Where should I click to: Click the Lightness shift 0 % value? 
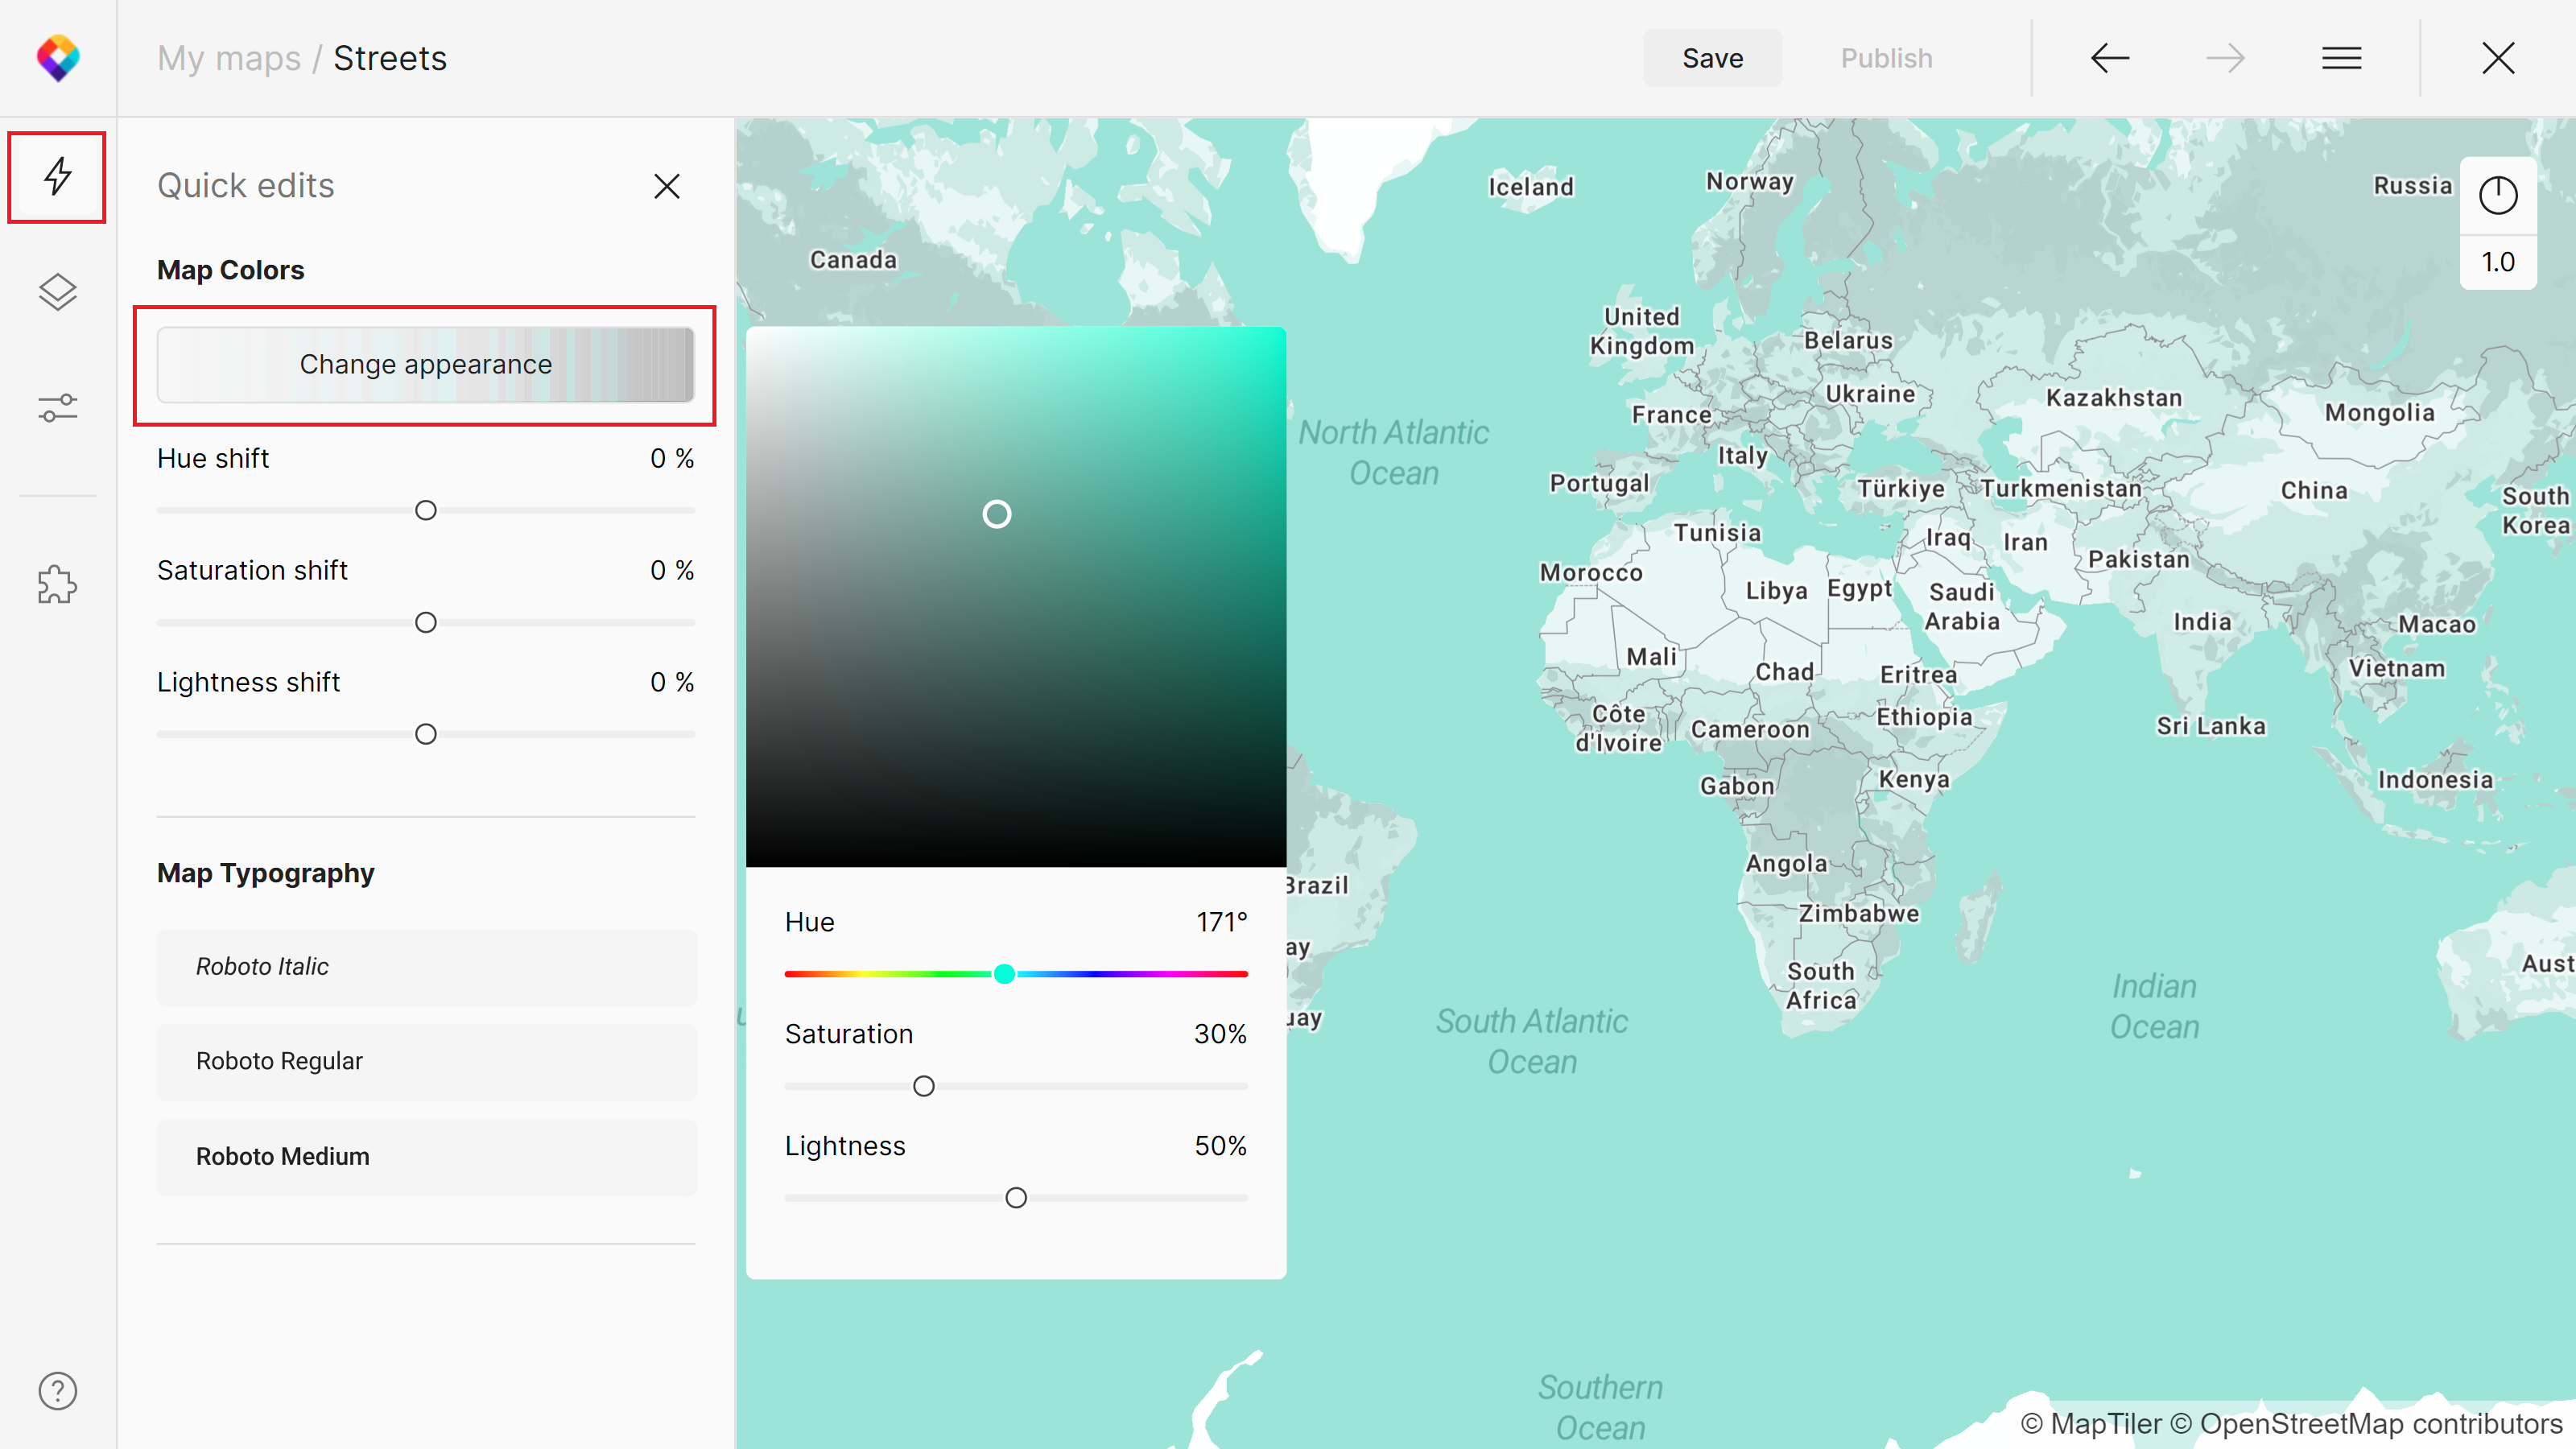(672, 682)
